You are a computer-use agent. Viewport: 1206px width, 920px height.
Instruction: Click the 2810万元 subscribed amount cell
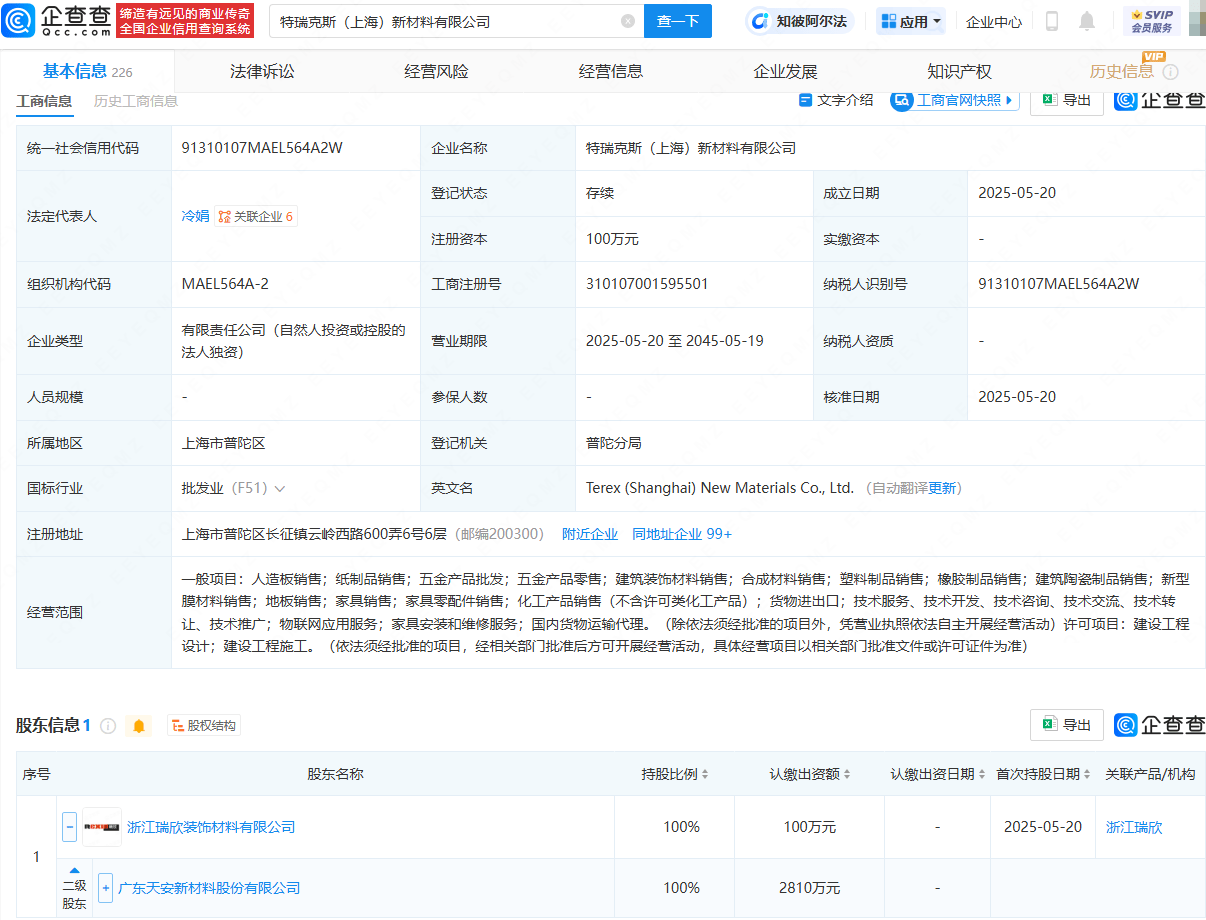810,888
